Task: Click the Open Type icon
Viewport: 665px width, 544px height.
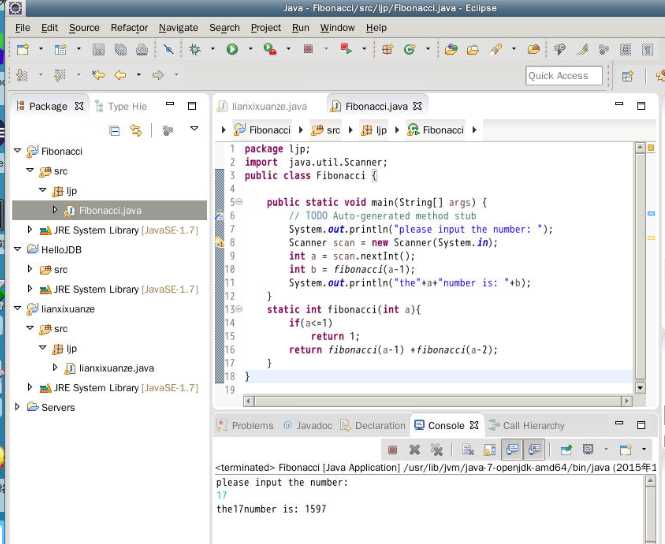Action: tap(451, 50)
